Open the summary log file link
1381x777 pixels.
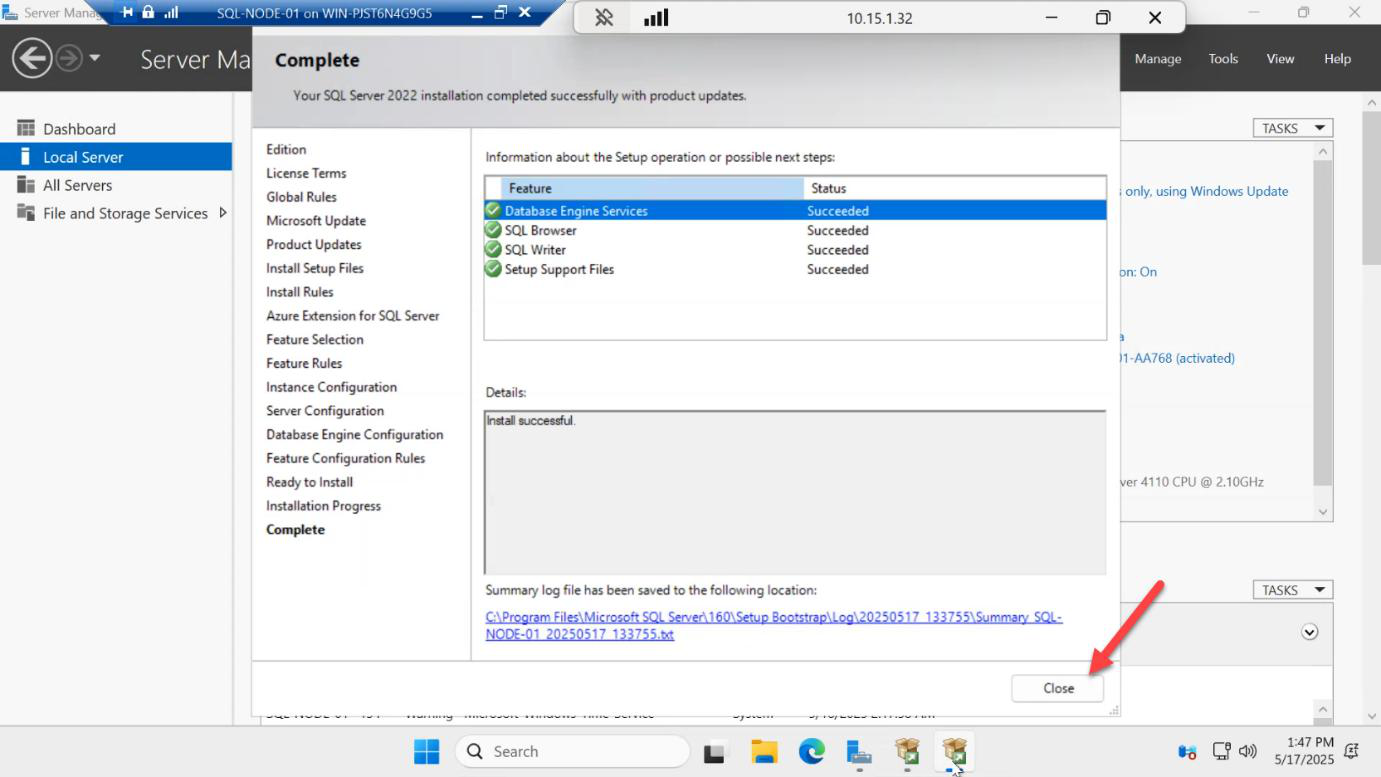774,625
